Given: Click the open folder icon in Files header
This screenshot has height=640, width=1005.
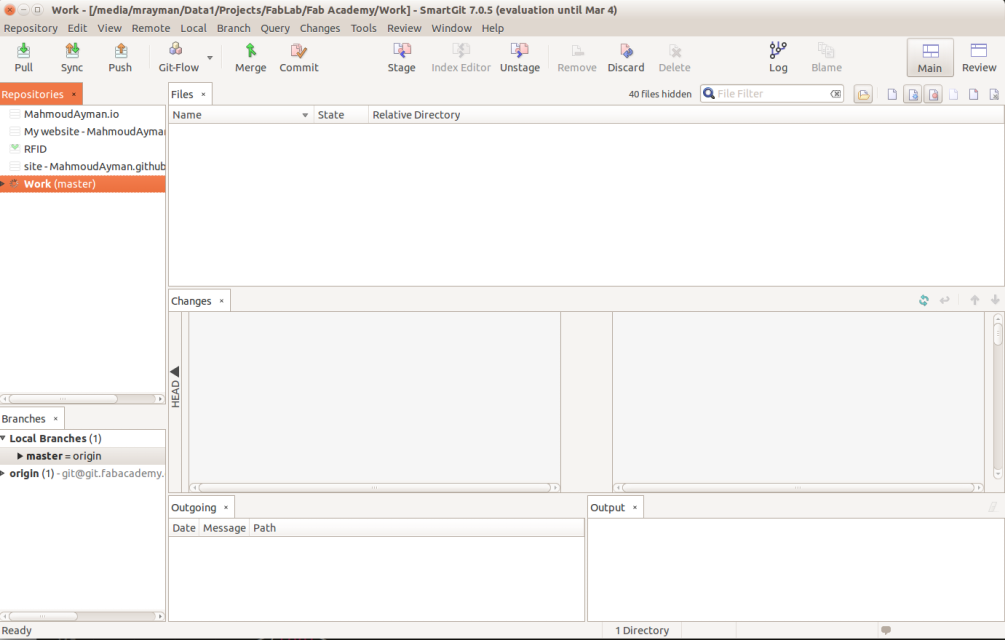Looking at the screenshot, I should (x=863, y=94).
